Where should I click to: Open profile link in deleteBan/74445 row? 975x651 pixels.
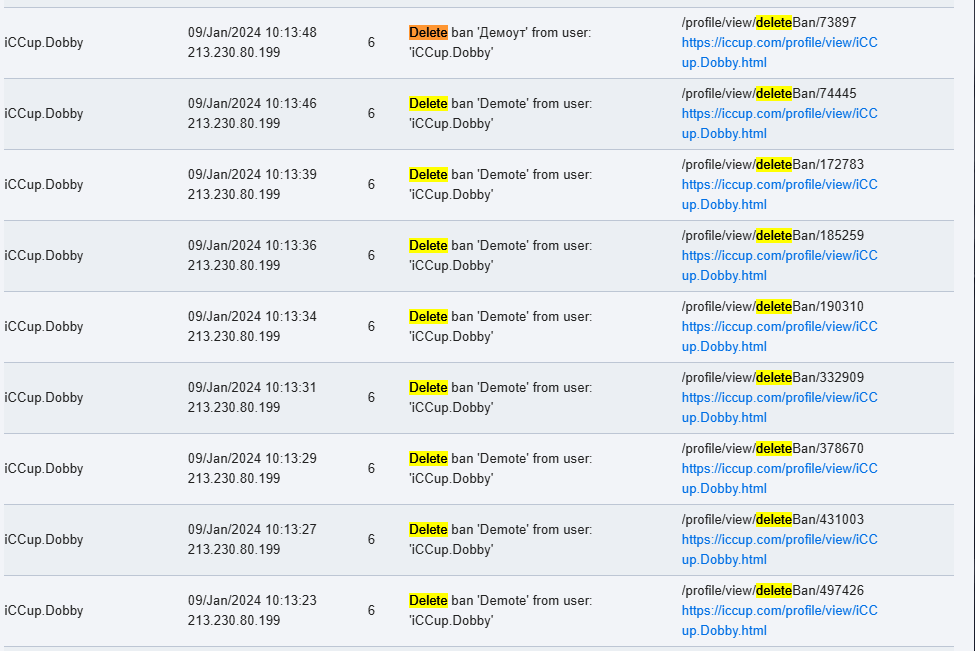(x=779, y=123)
